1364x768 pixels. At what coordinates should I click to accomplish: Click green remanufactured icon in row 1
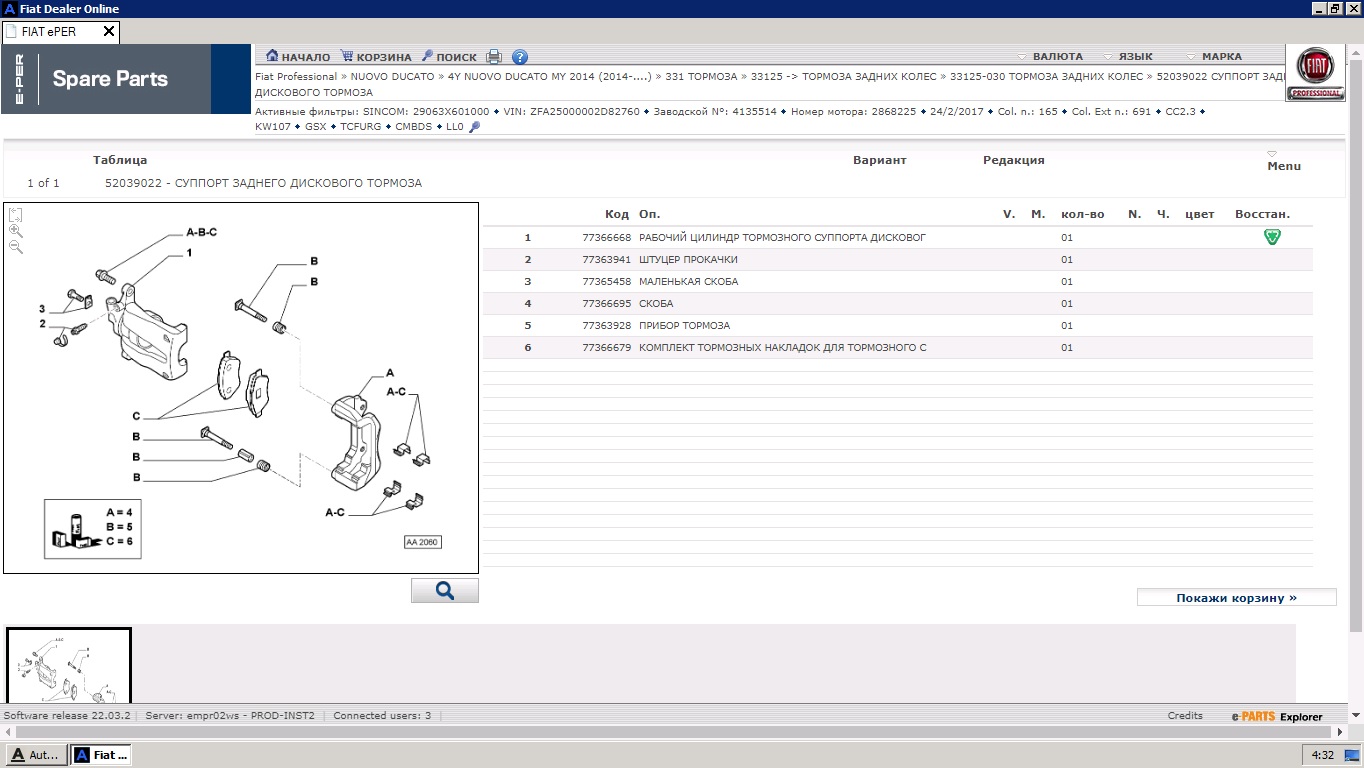coord(1272,237)
